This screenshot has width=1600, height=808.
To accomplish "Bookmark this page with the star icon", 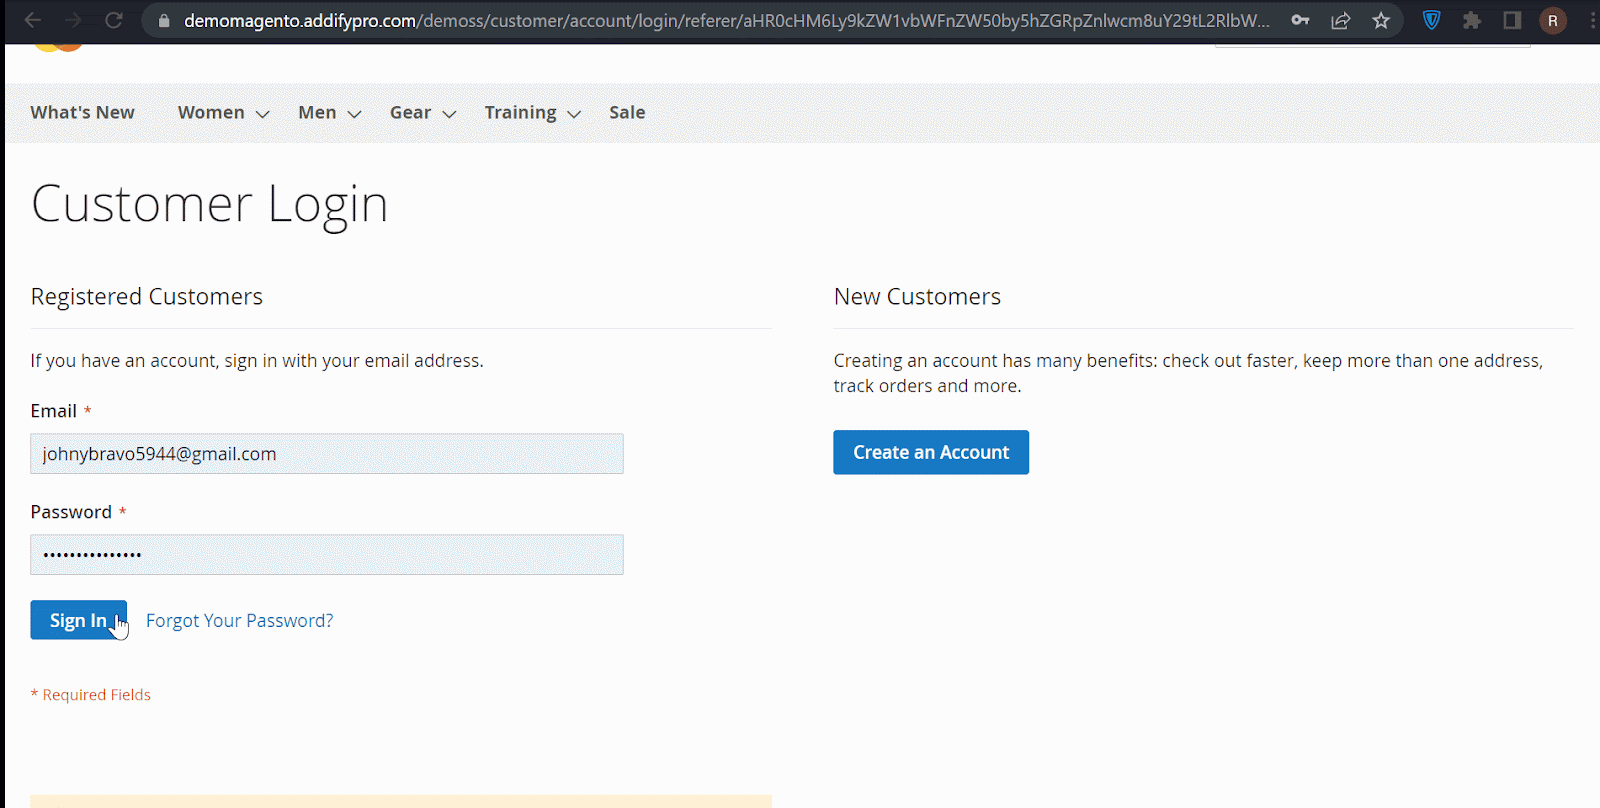I will click(1381, 20).
